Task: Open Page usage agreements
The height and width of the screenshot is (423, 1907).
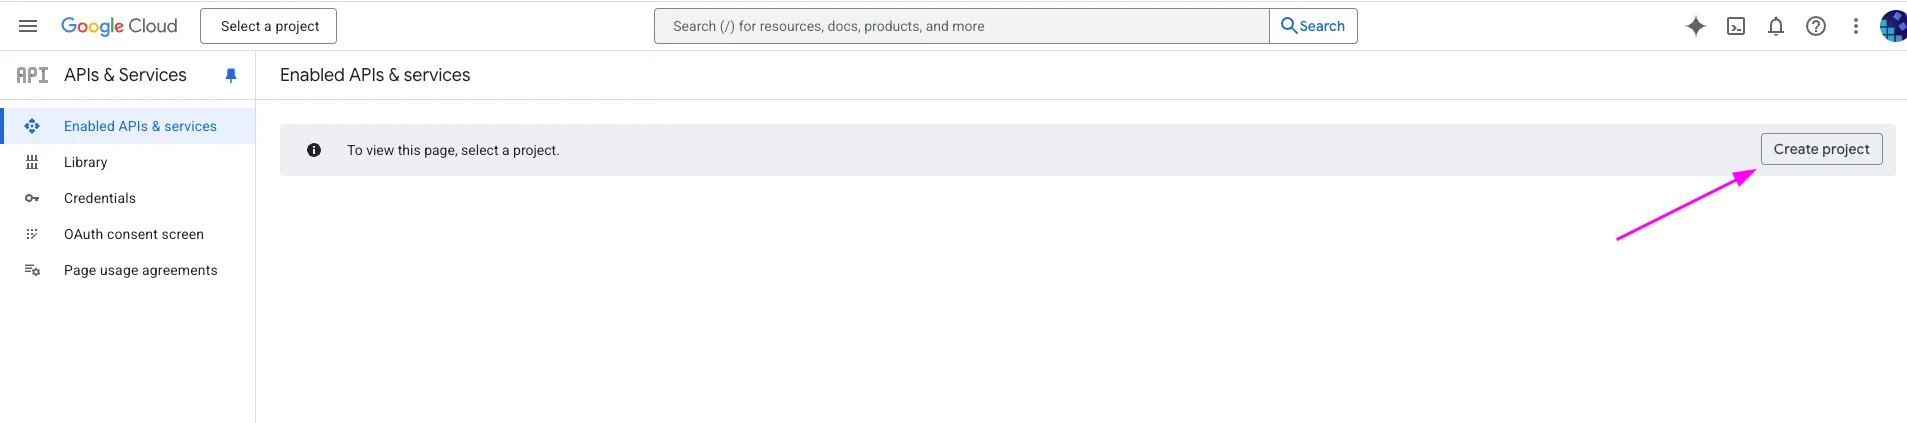Action: click(x=140, y=270)
